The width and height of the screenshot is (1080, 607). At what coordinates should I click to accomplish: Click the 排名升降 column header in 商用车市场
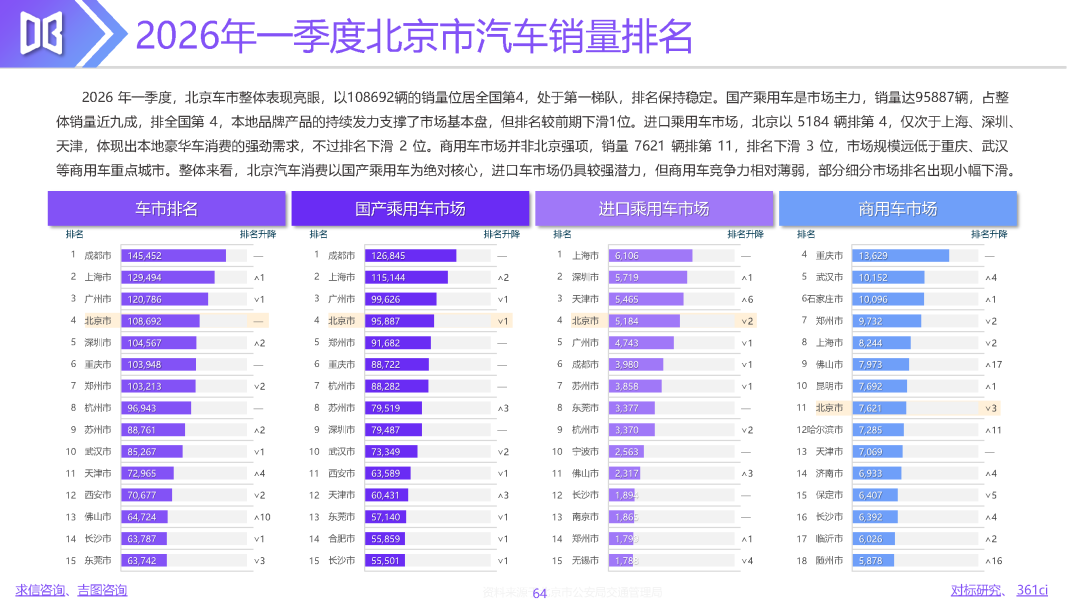[x=989, y=234]
